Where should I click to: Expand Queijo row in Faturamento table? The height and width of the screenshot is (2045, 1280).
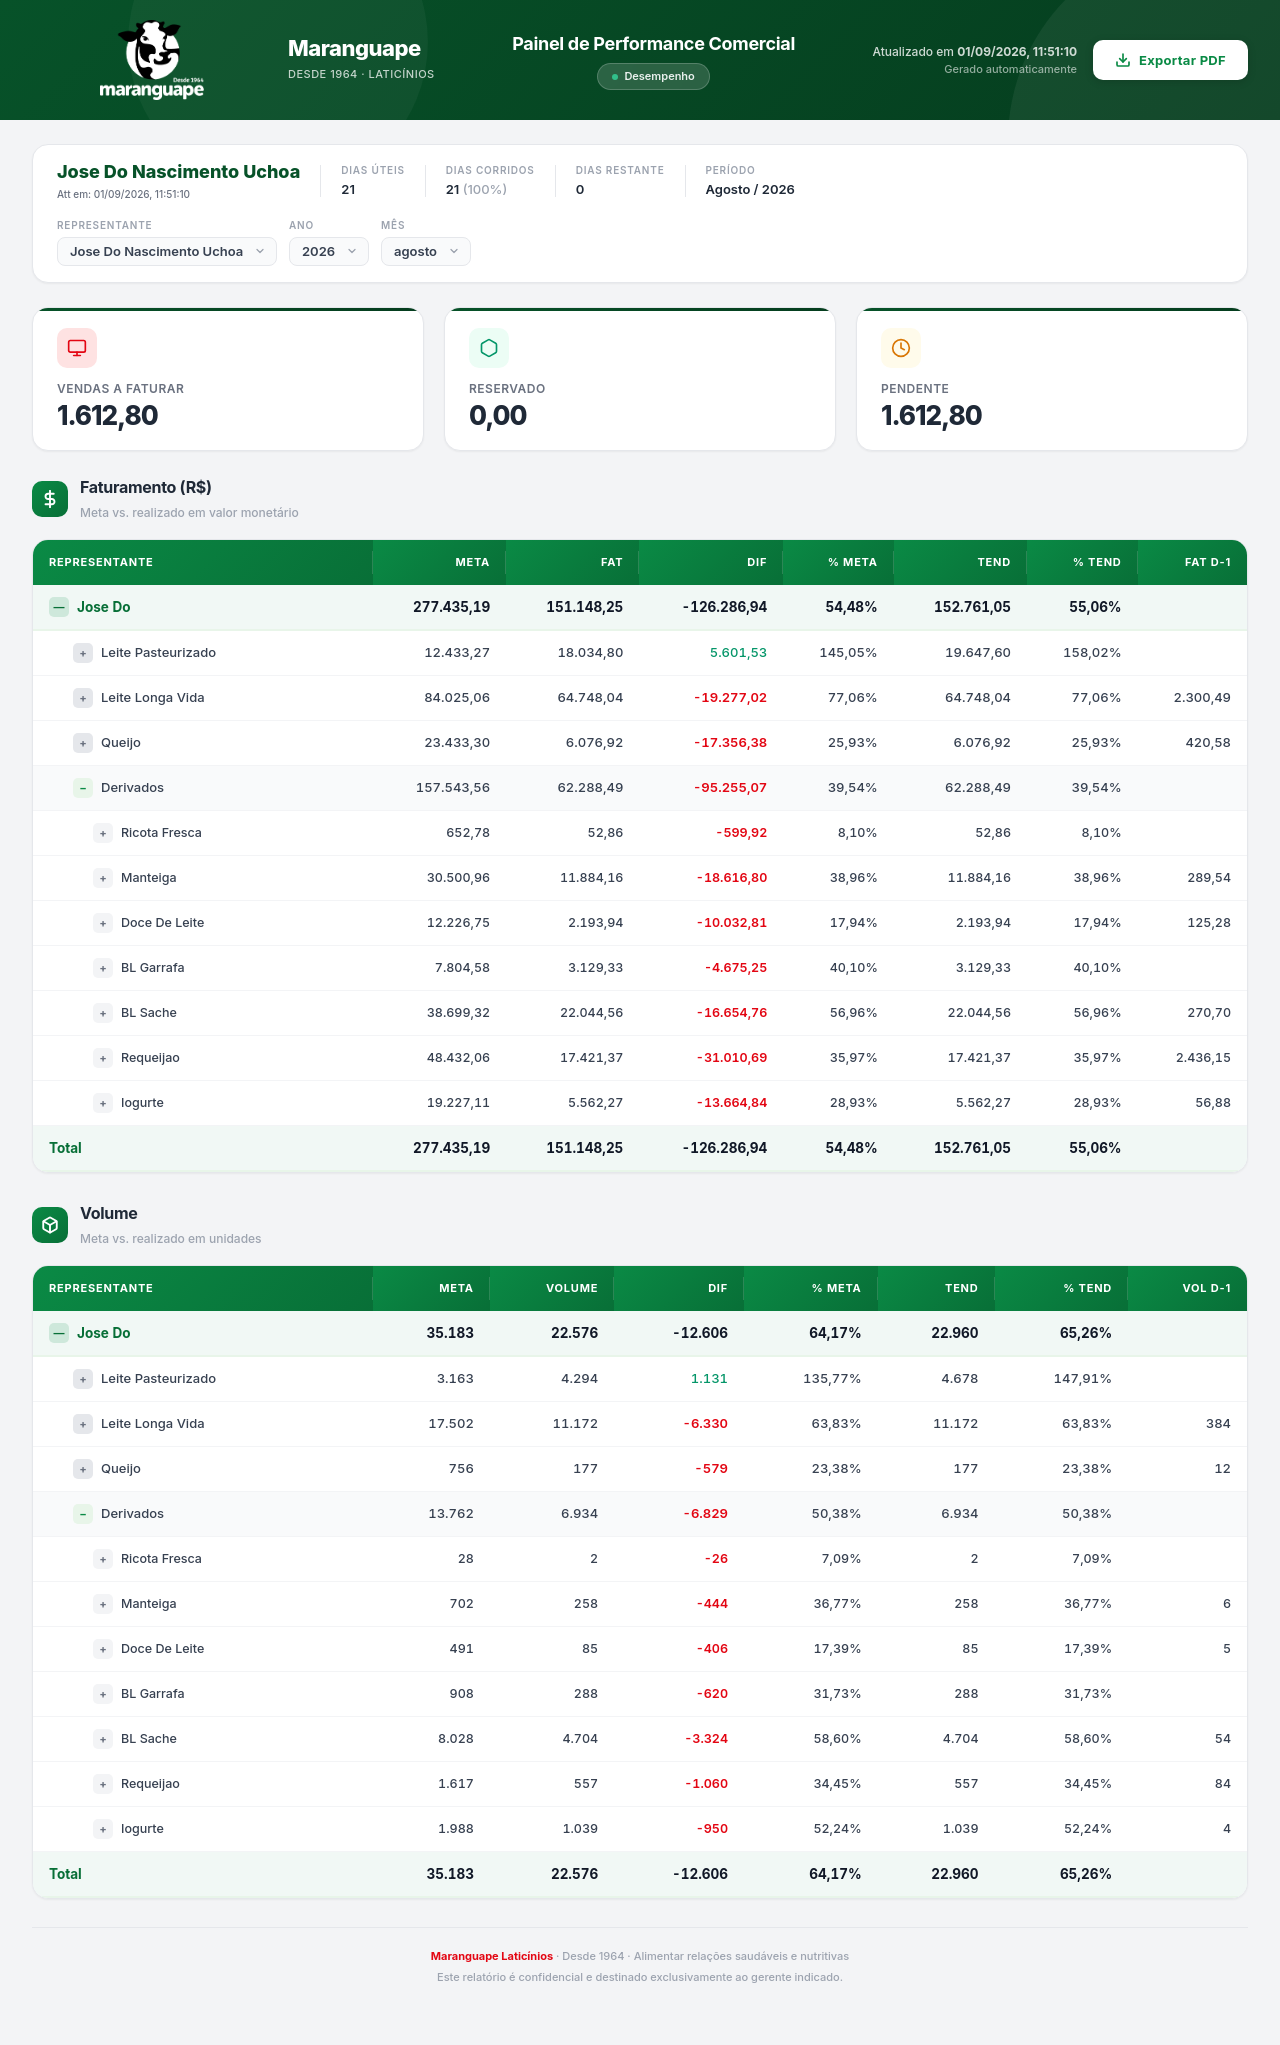pos(83,743)
